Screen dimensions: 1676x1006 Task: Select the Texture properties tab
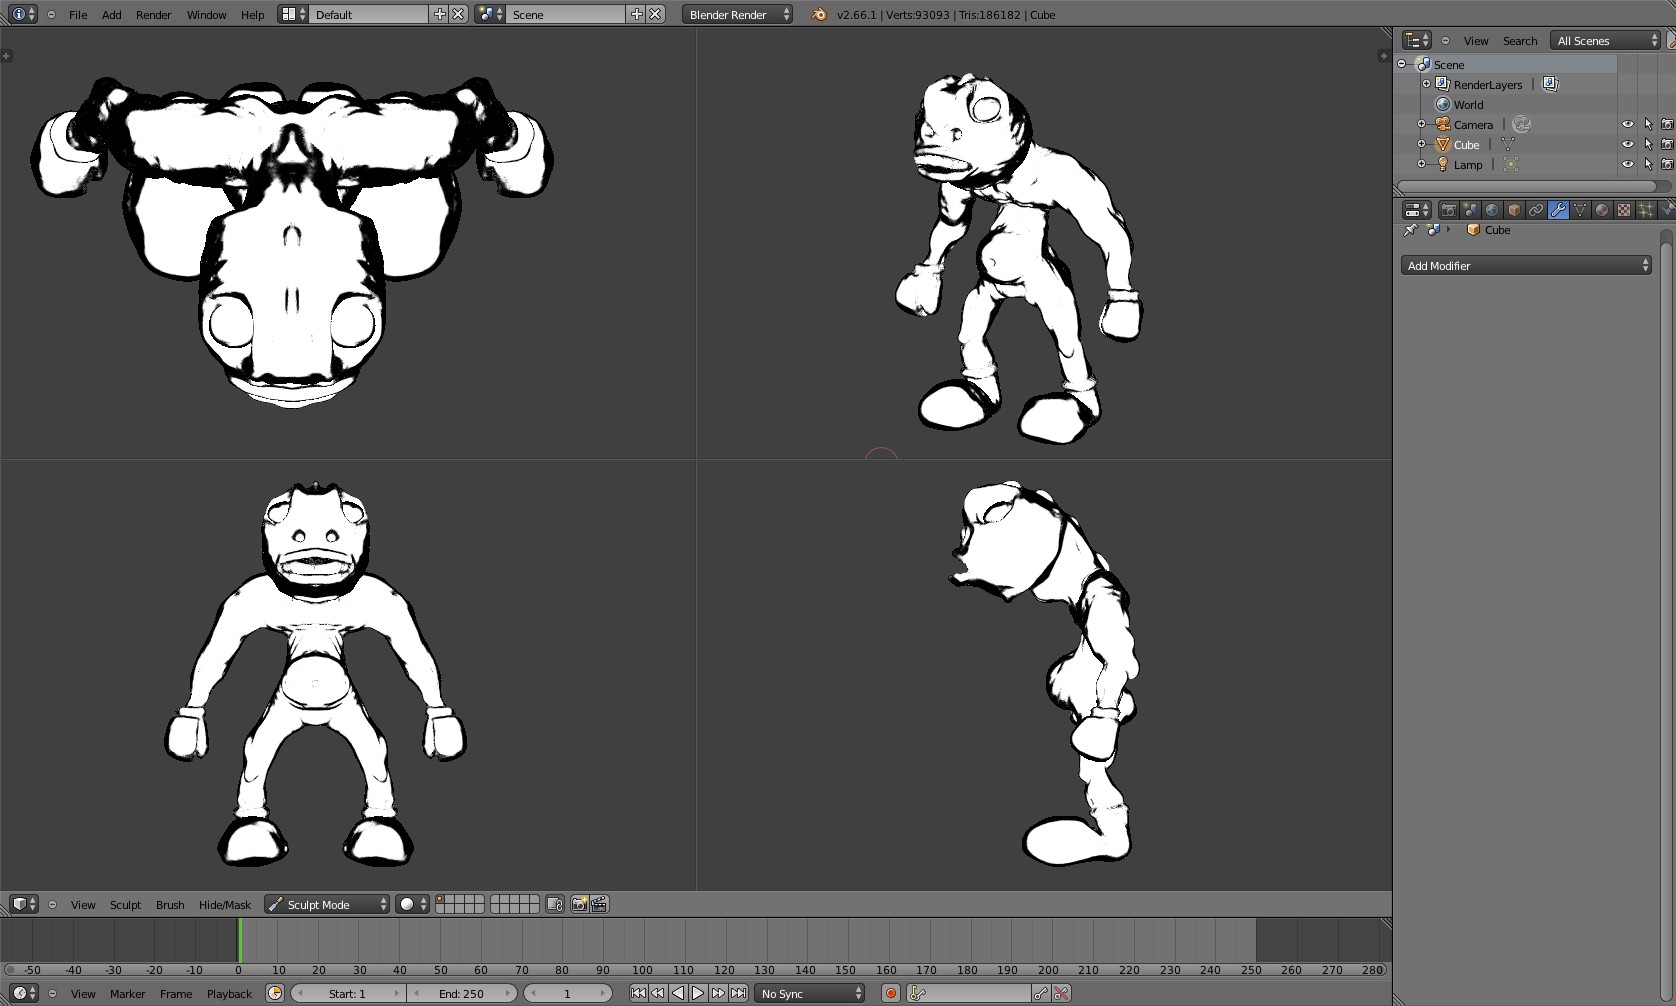1624,210
